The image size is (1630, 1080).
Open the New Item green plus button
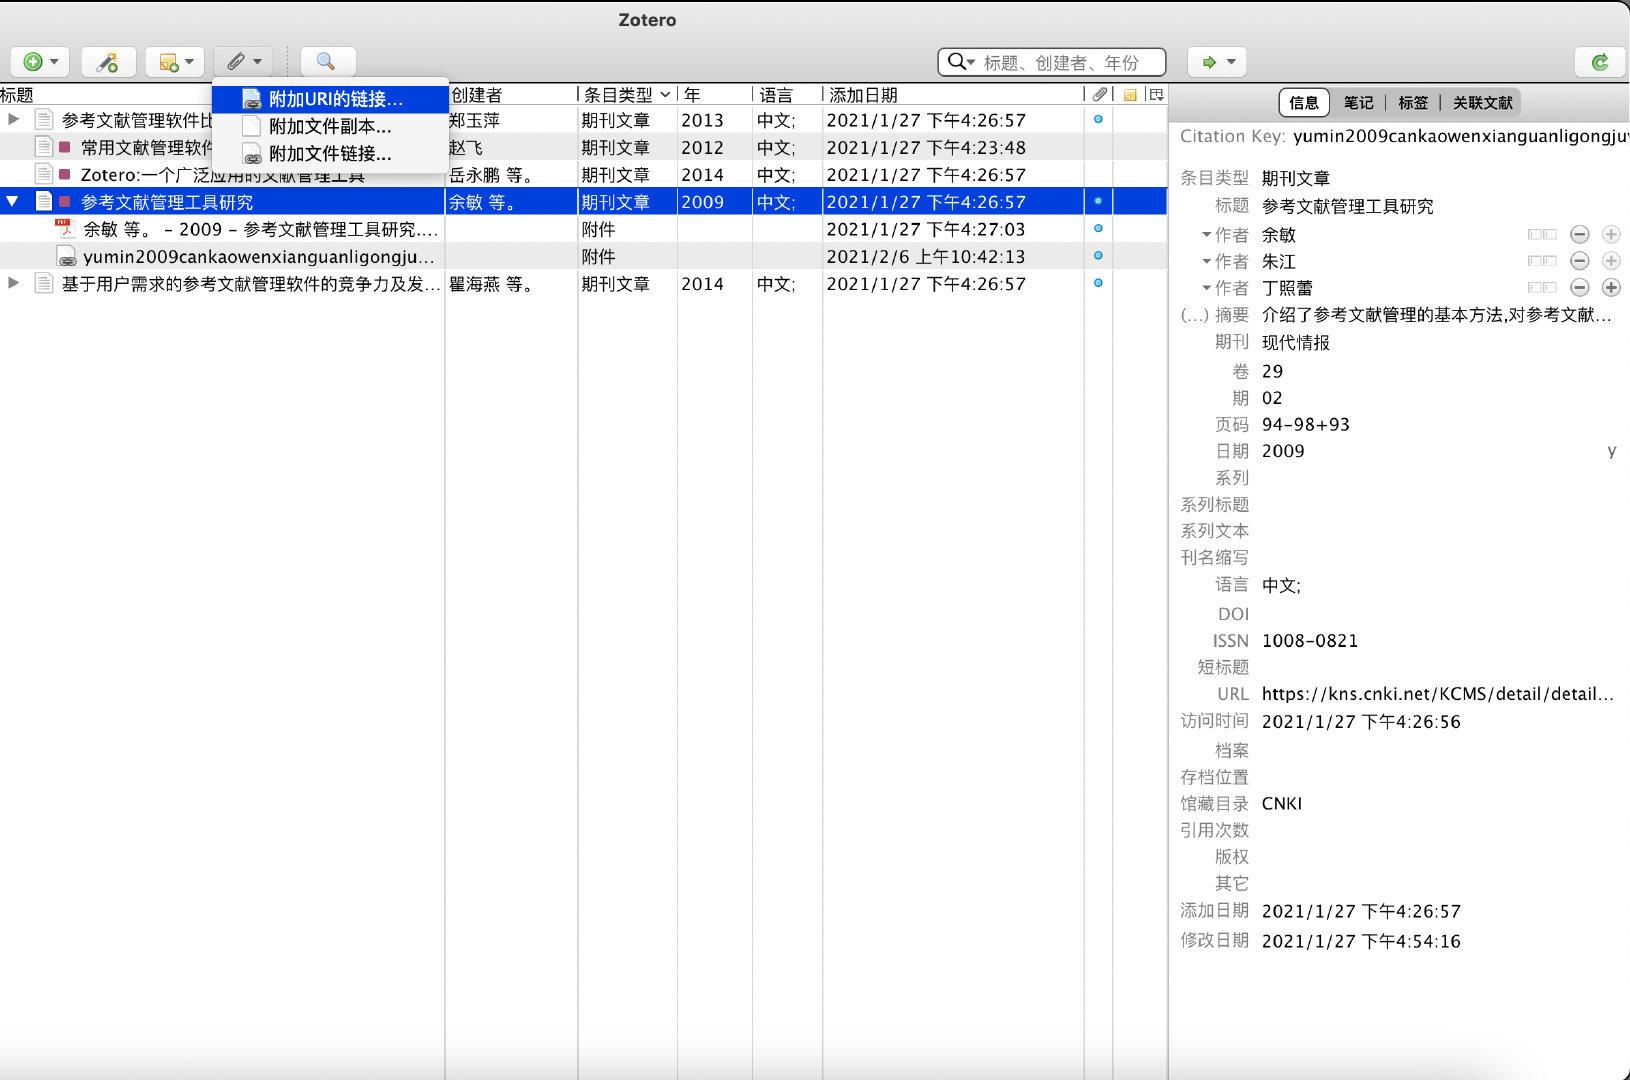[x=40, y=62]
